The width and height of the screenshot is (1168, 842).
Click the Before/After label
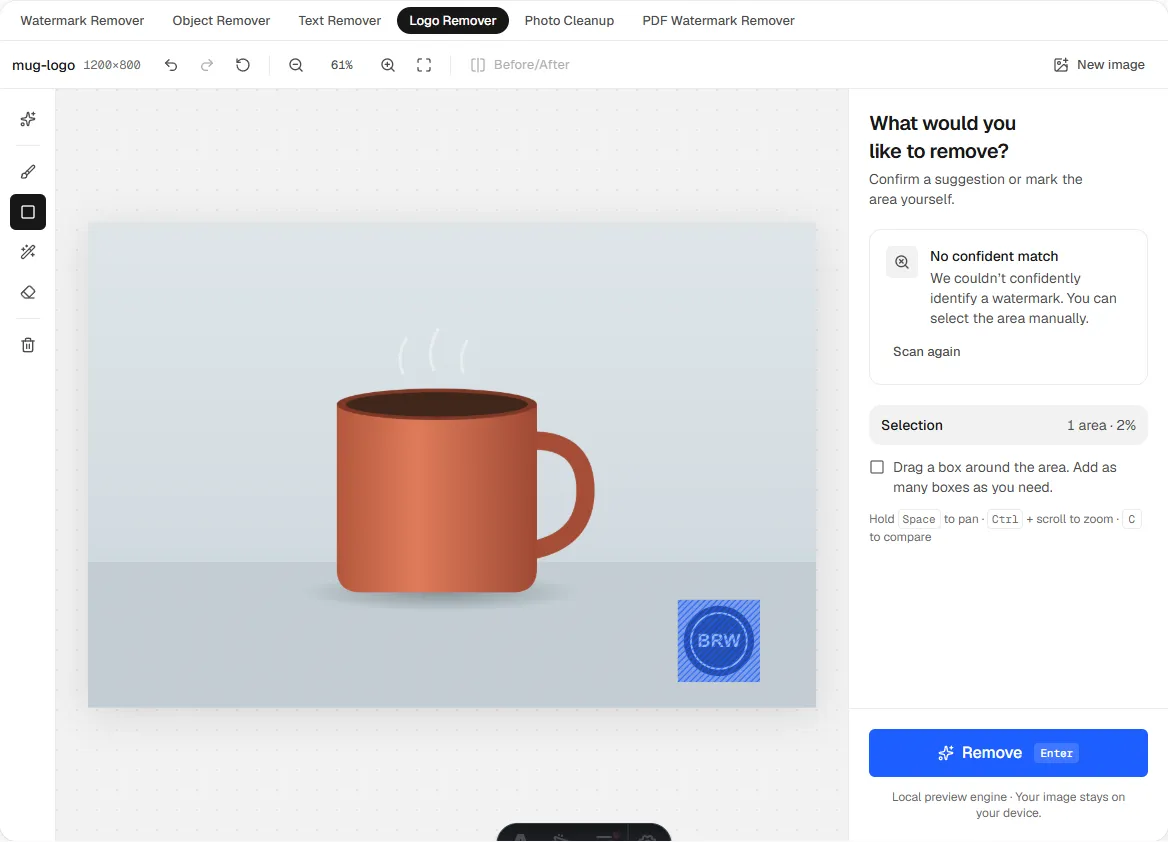coord(531,65)
